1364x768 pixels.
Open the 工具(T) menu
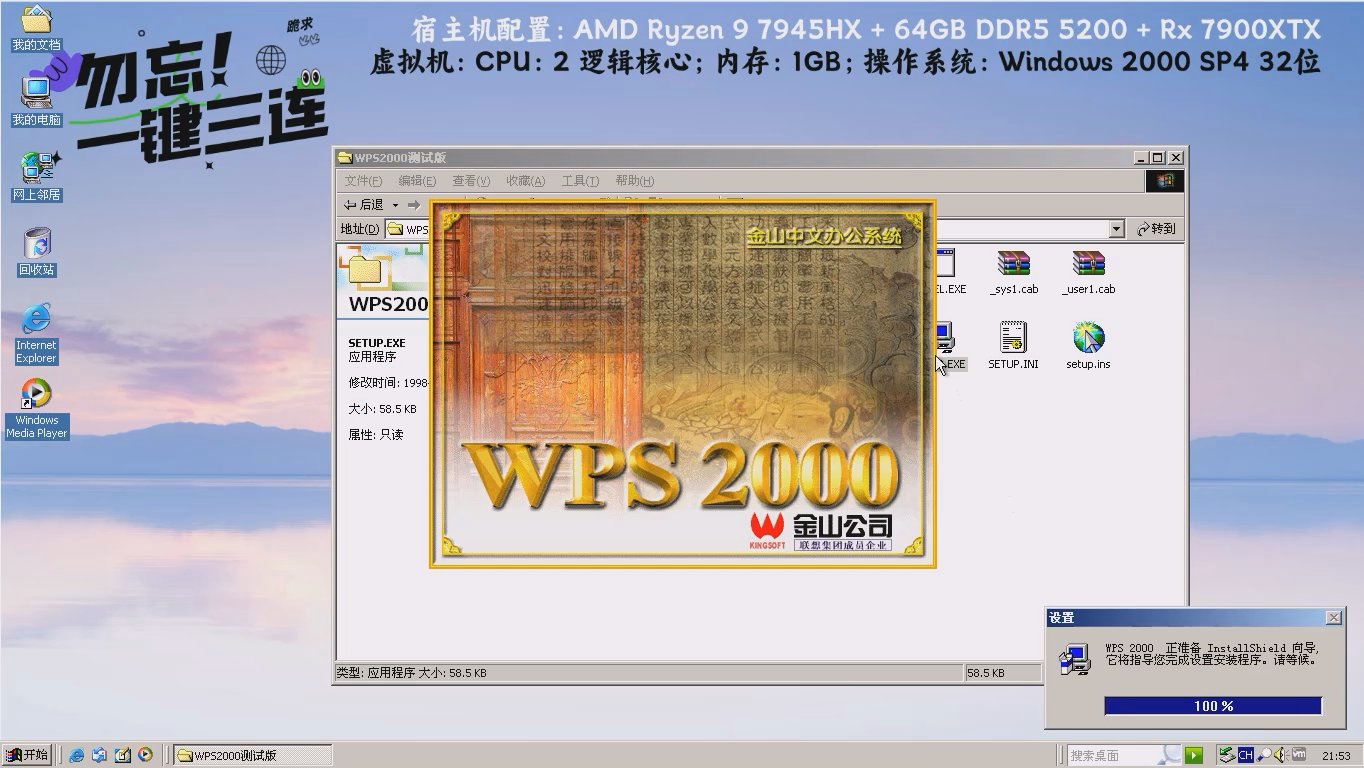click(x=580, y=181)
